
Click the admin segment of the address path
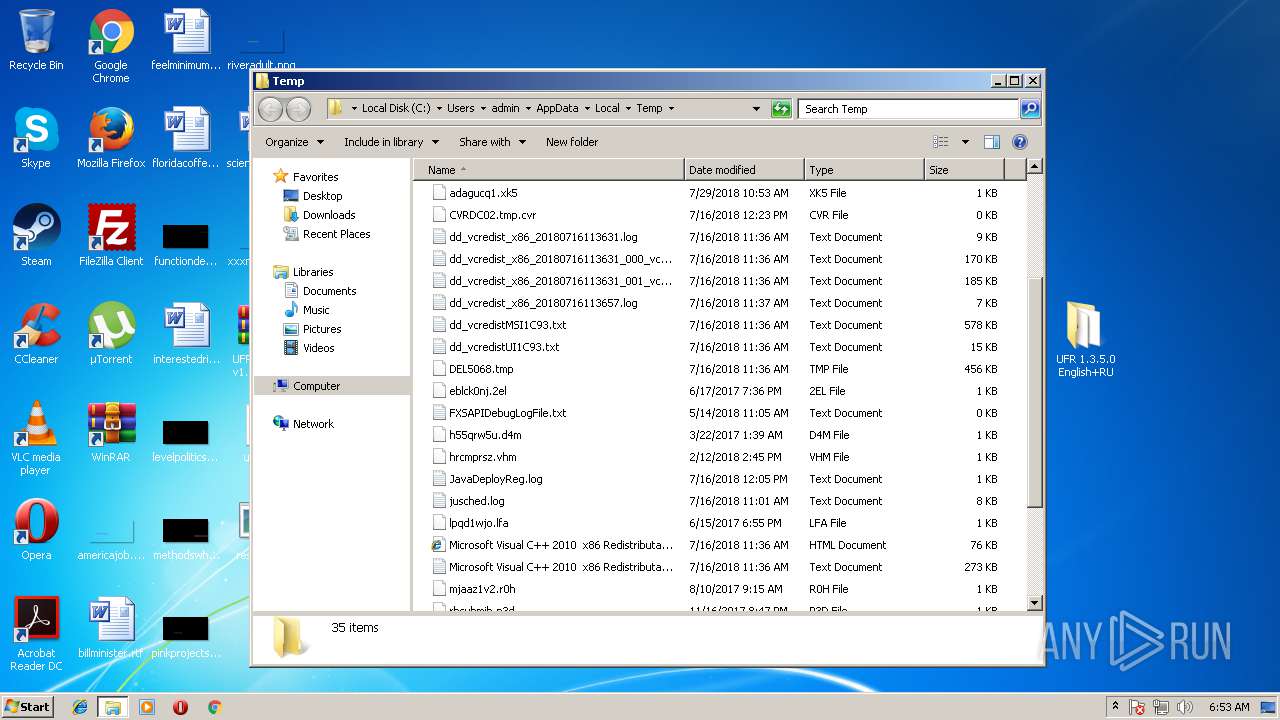[505, 109]
